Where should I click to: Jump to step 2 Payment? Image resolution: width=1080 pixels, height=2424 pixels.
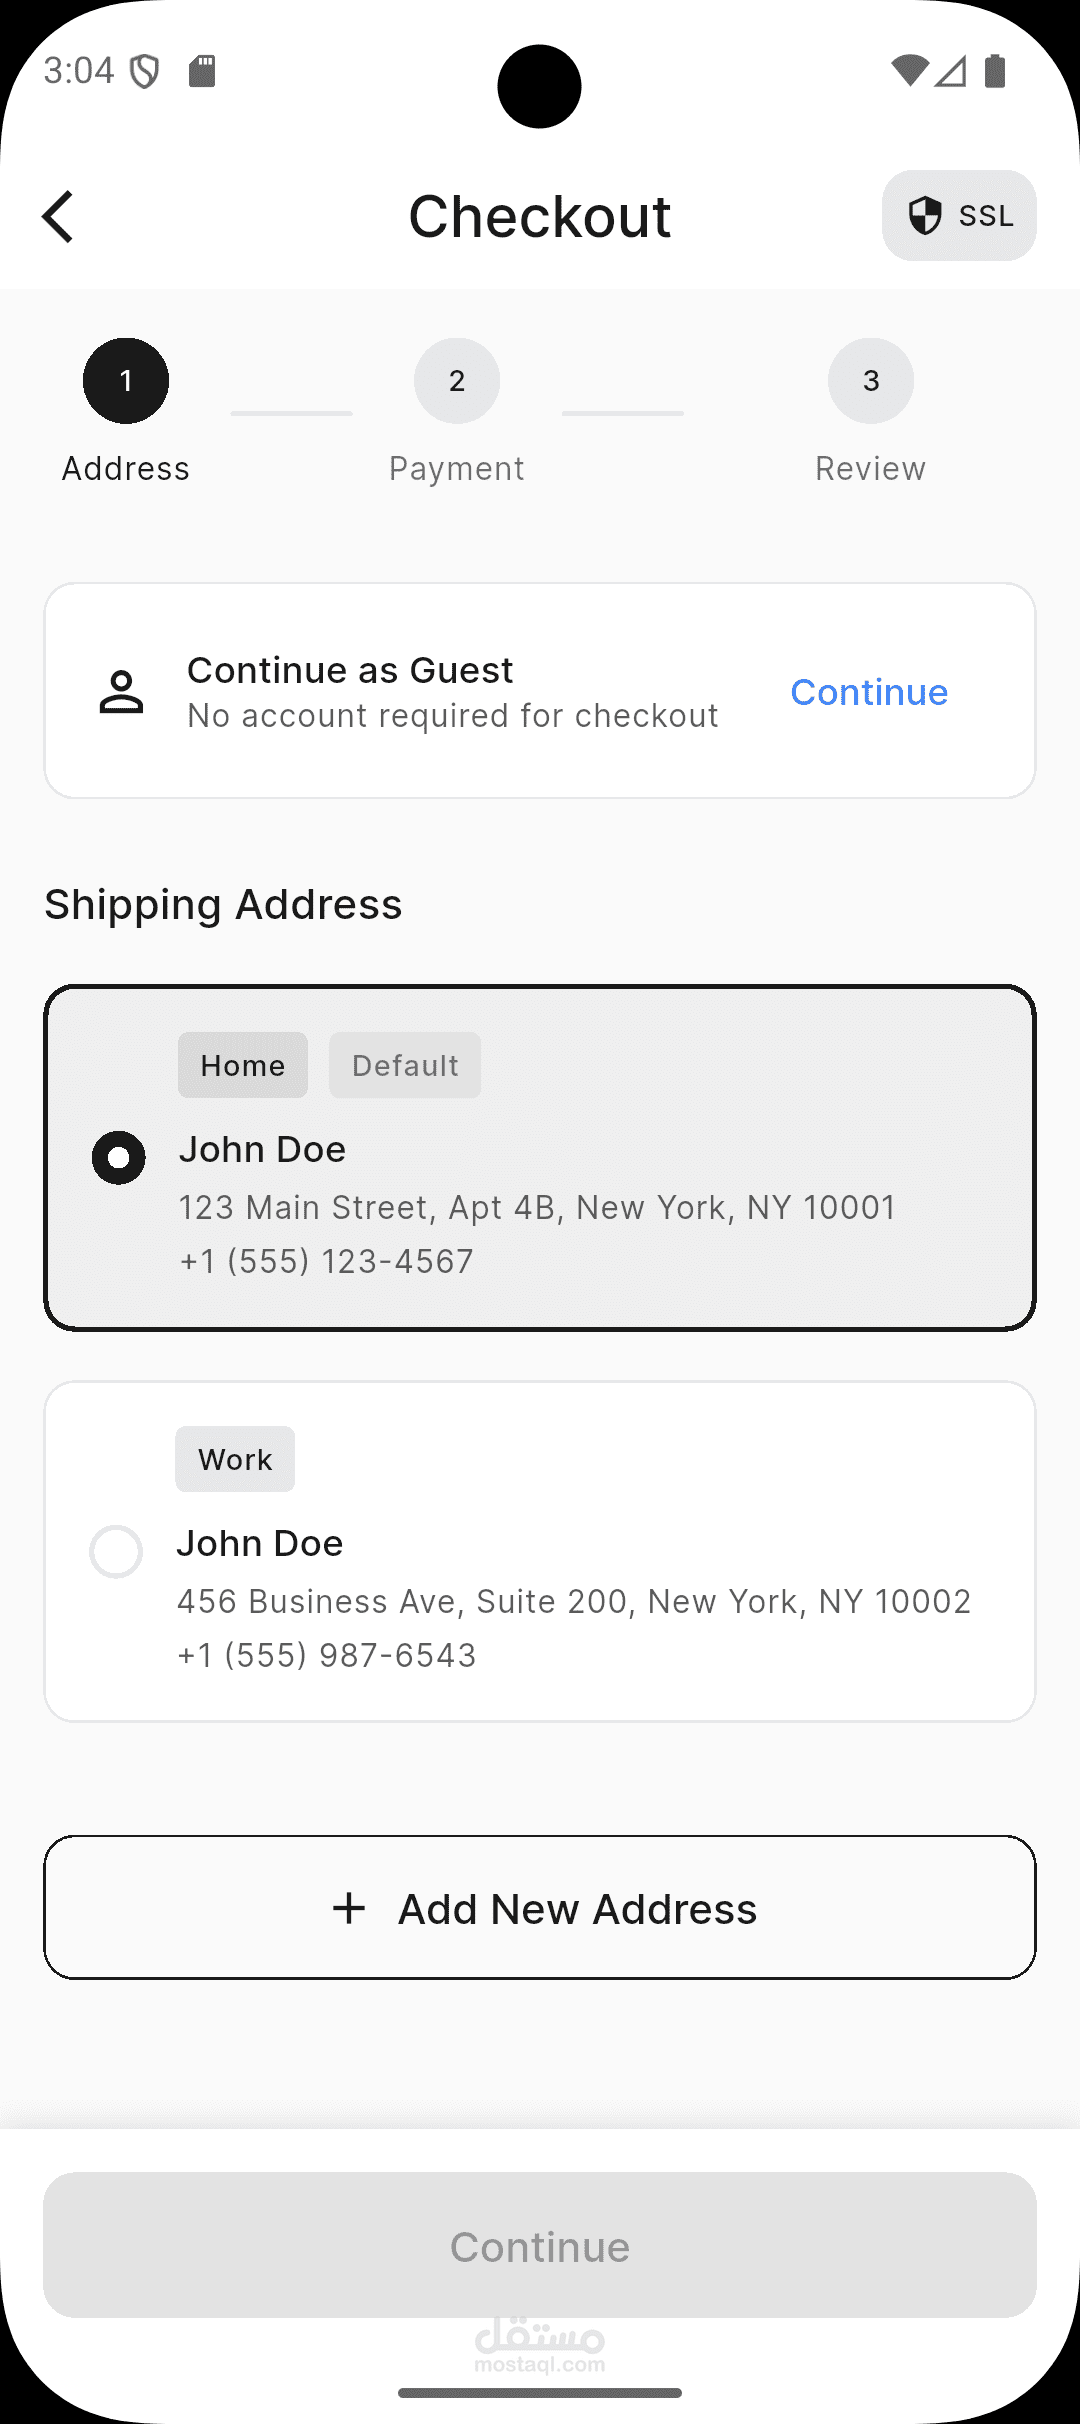click(457, 381)
